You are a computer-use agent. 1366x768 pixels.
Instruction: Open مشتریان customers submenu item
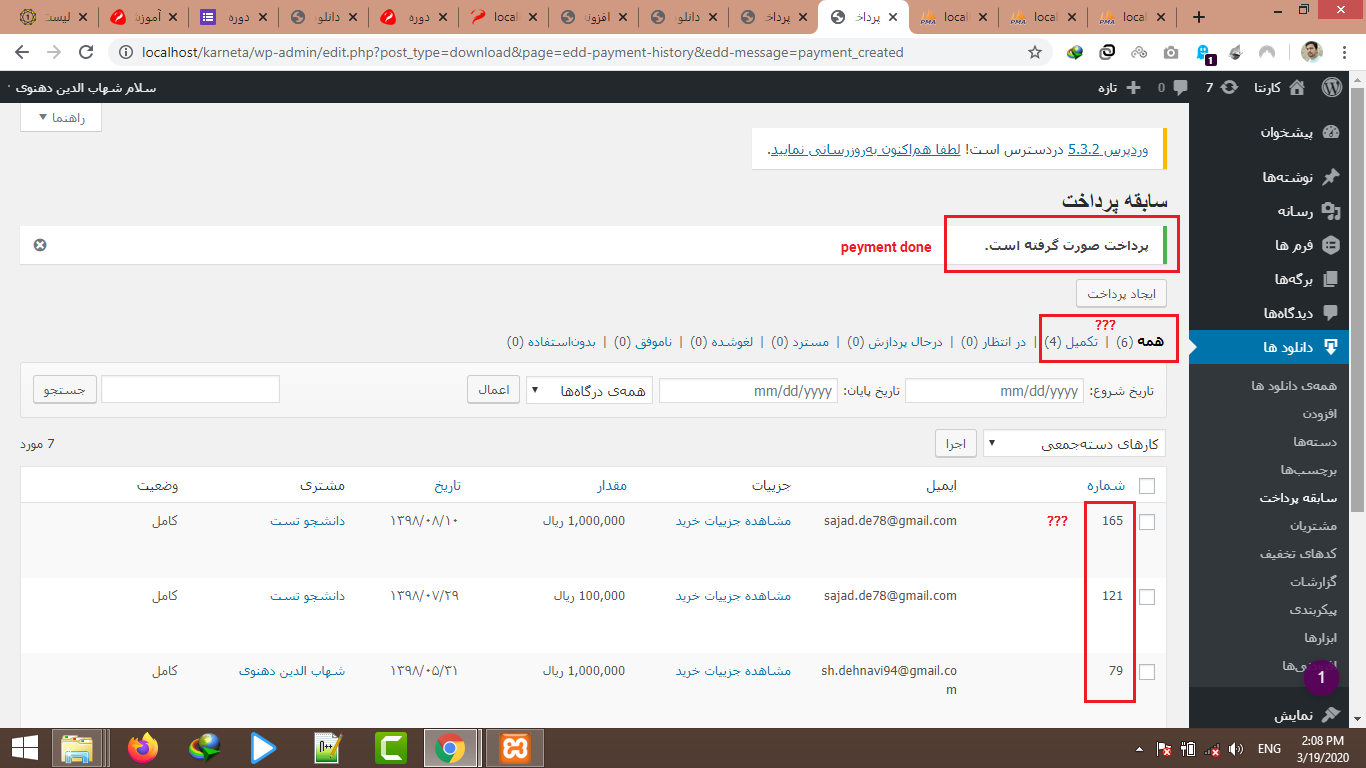1313,525
